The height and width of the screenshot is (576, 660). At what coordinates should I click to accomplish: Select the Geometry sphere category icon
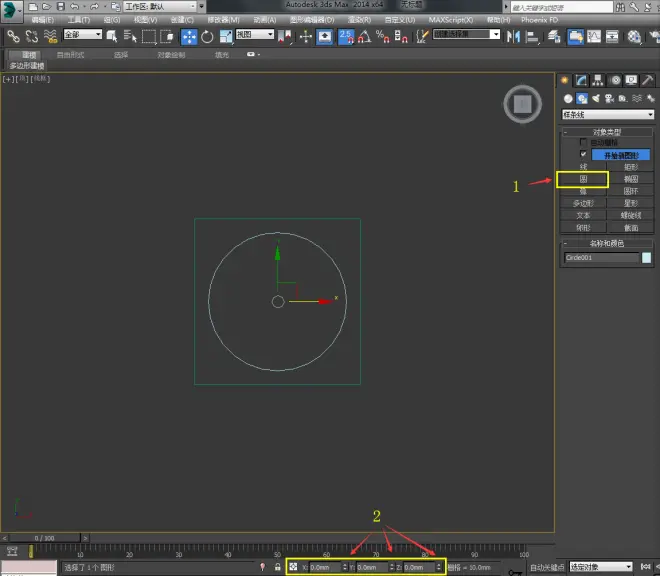coord(568,99)
